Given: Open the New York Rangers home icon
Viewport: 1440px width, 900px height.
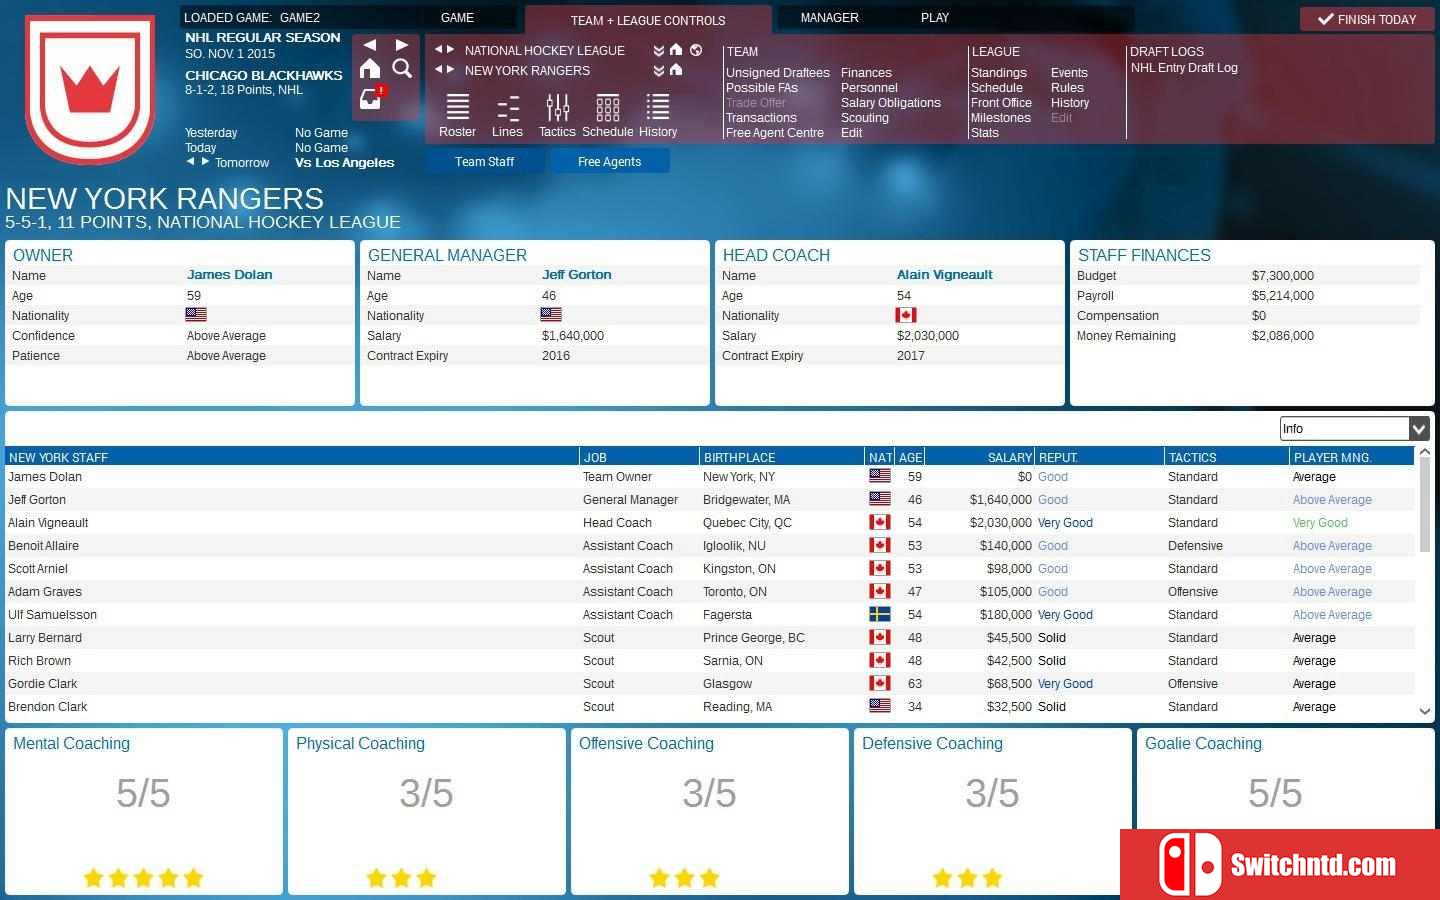Looking at the screenshot, I should click(x=676, y=70).
